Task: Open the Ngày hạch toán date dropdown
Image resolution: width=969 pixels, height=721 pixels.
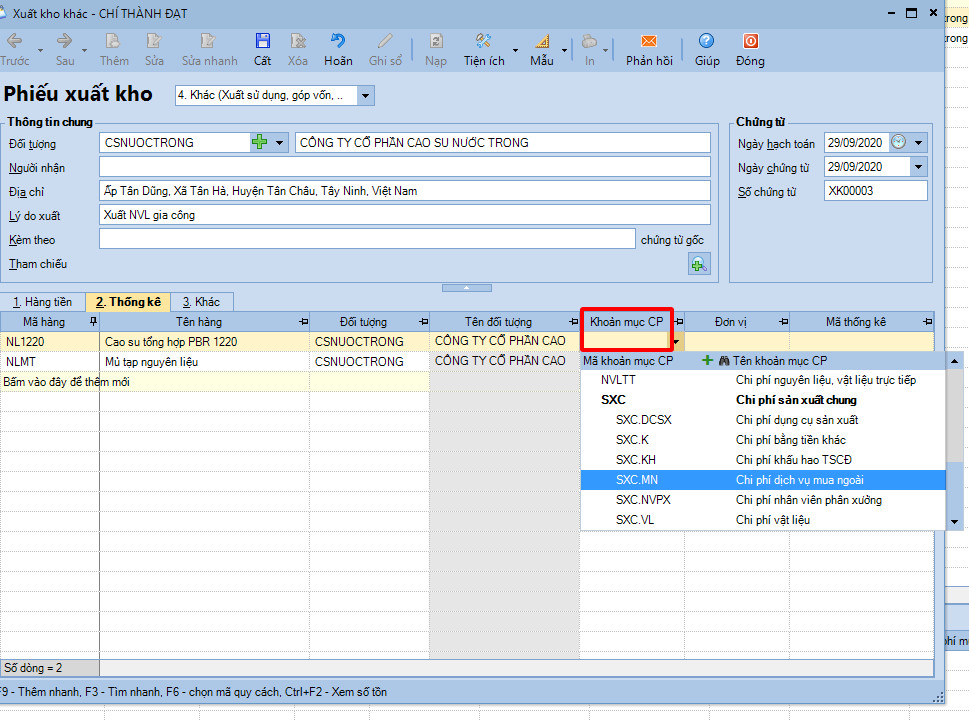Action: click(918, 143)
